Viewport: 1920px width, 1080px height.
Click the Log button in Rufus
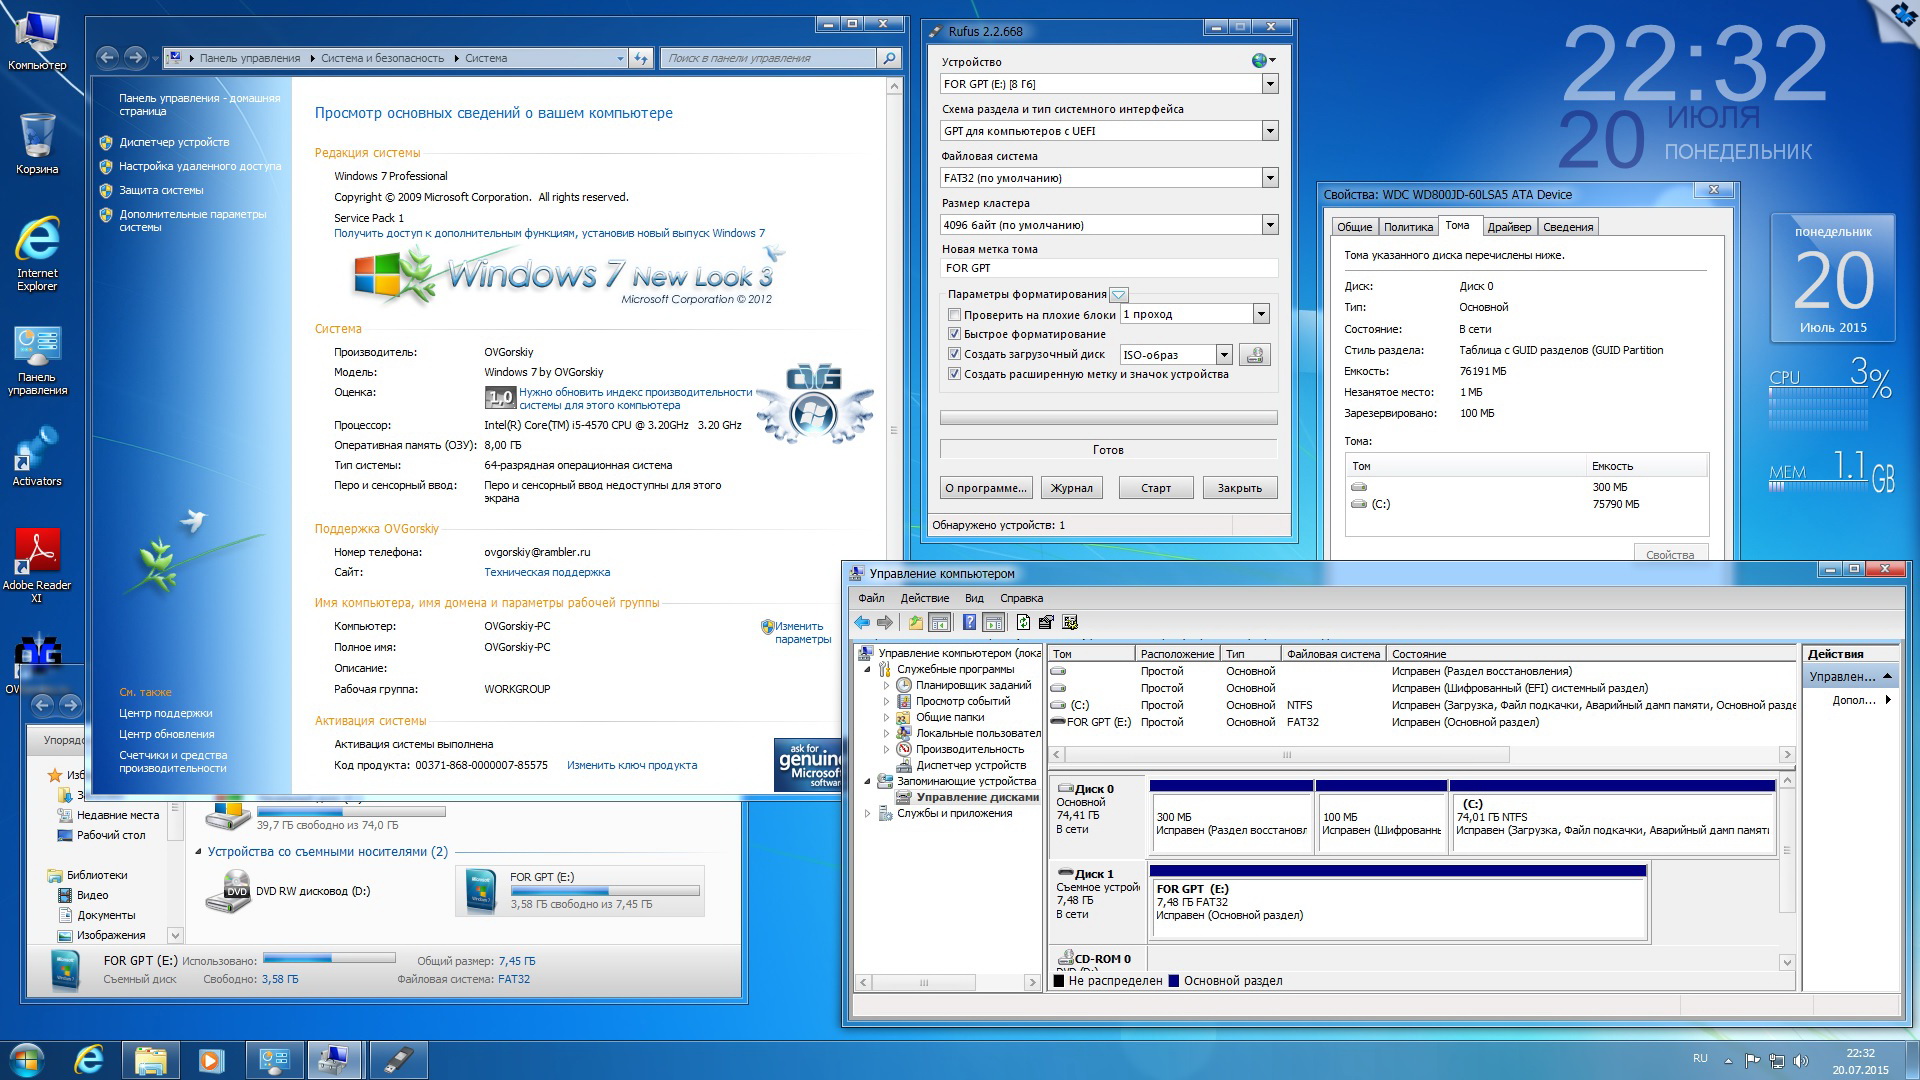1072,488
